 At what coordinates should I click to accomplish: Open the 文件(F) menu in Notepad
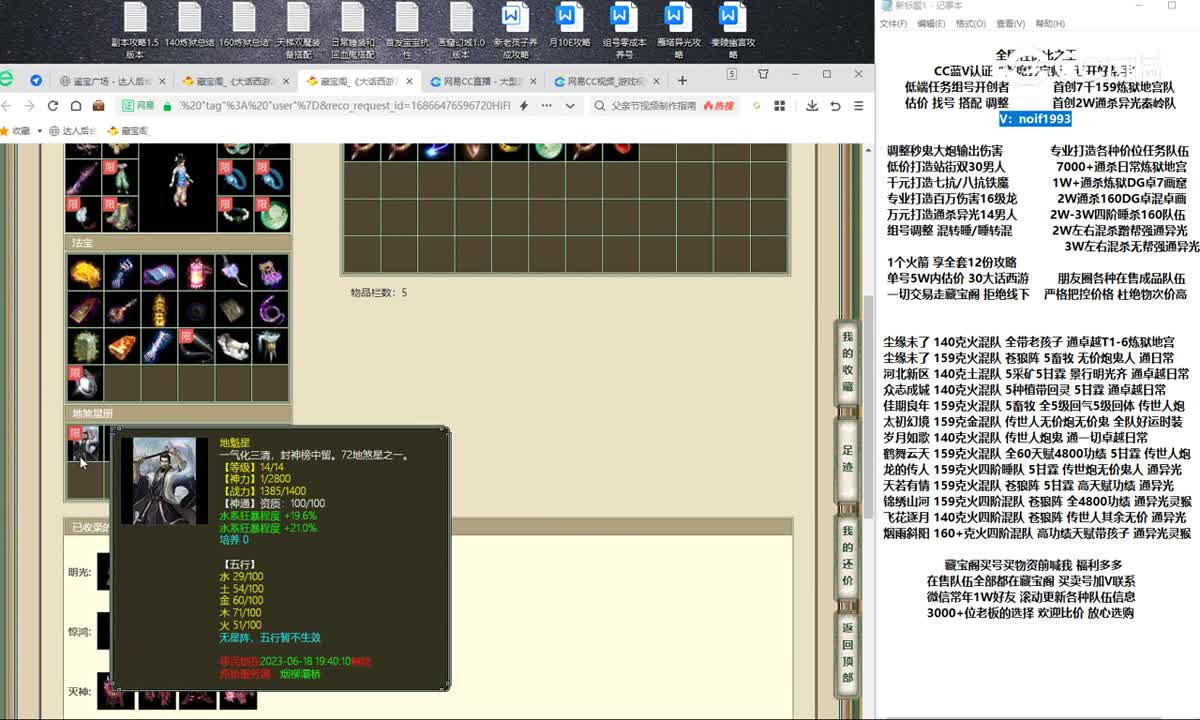click(893, 24)
